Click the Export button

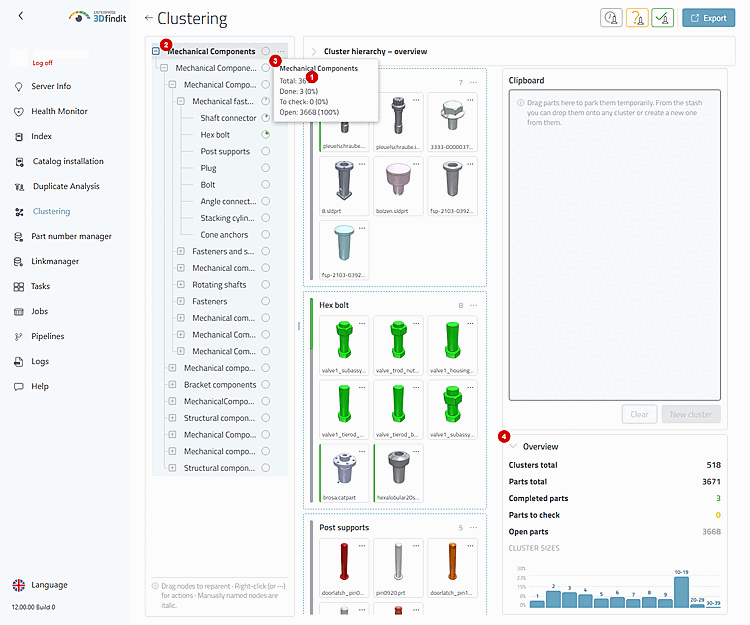708,18
